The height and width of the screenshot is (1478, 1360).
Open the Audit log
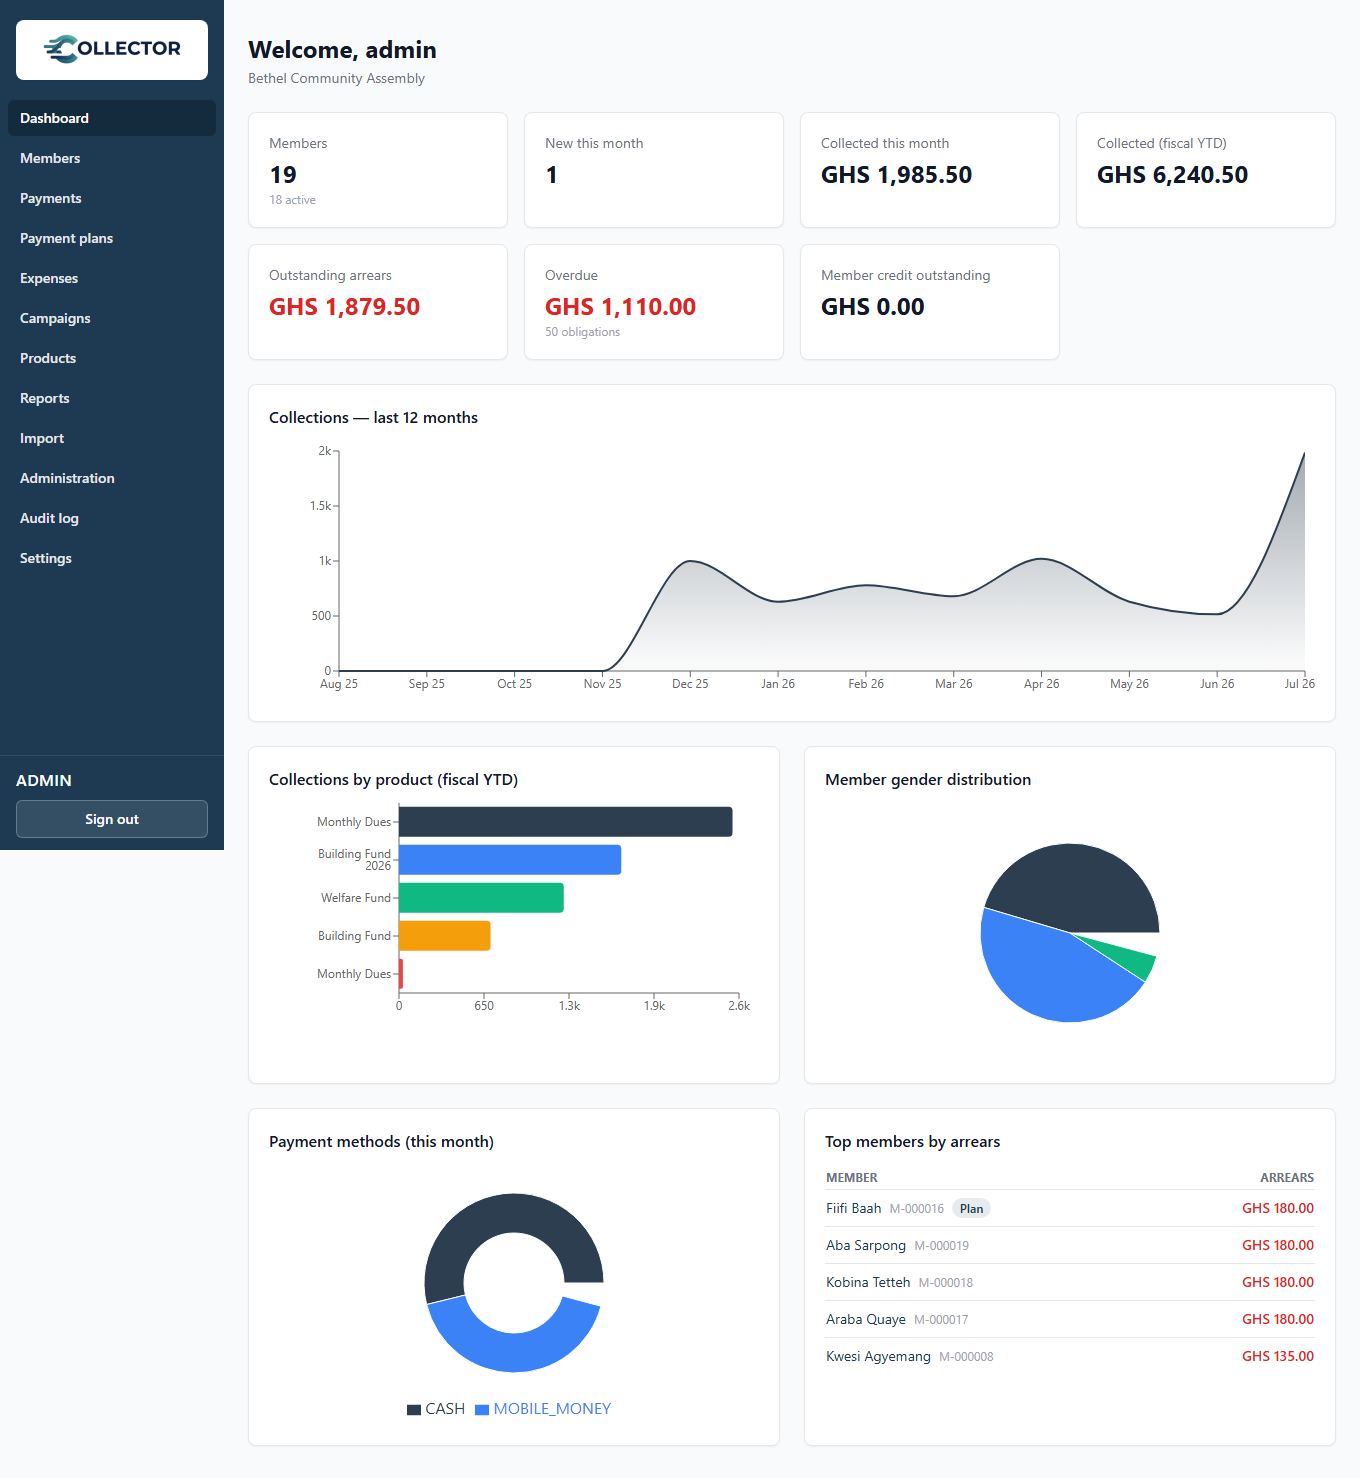(112, 518)
